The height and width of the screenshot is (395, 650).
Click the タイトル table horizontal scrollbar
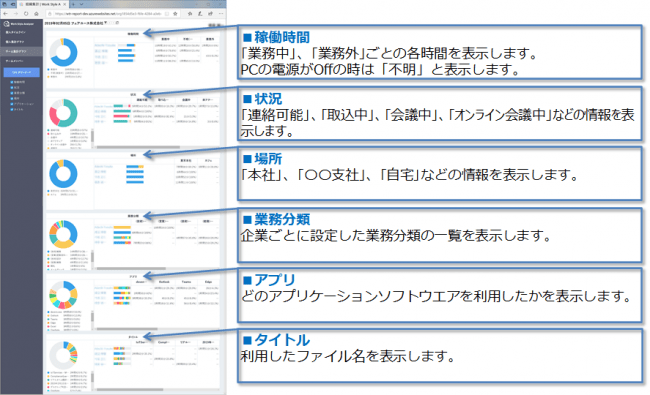click(130, 390)
